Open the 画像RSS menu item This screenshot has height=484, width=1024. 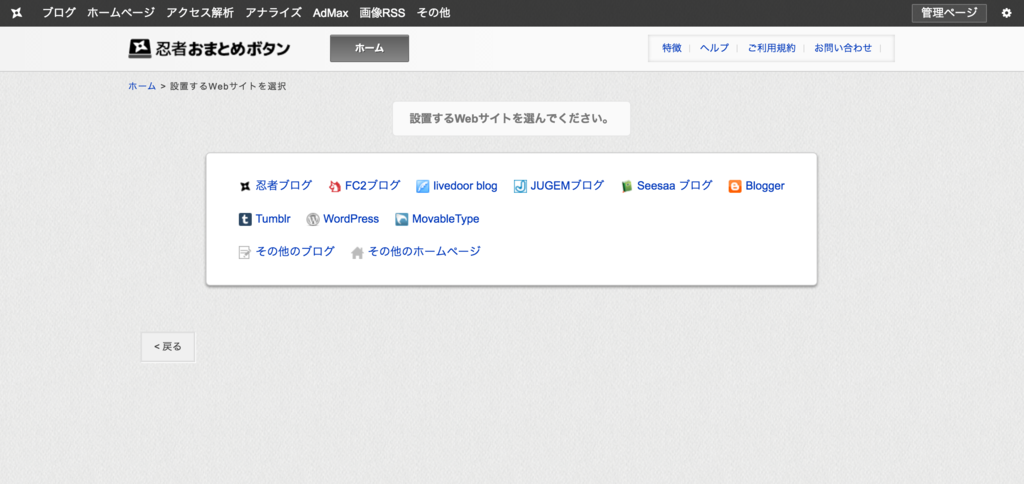pyautogui.click(x=382, y=12)
